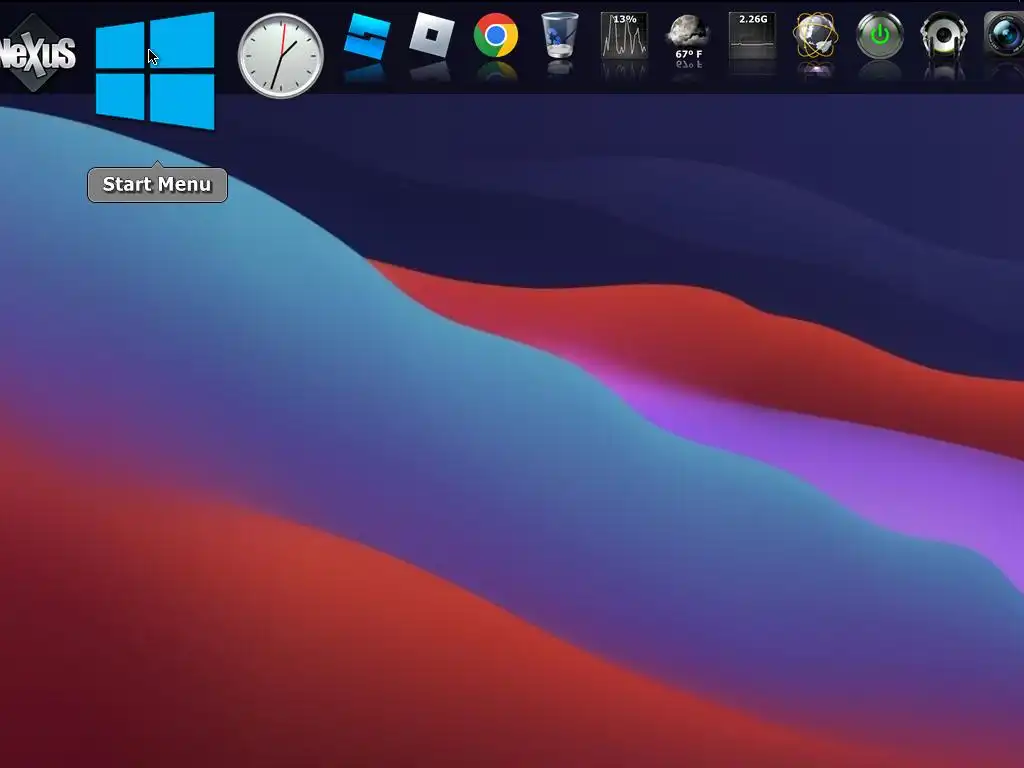Click the green power button icon
The height and width of the screenshot is (768, 1024).
(x=880, y=36)
